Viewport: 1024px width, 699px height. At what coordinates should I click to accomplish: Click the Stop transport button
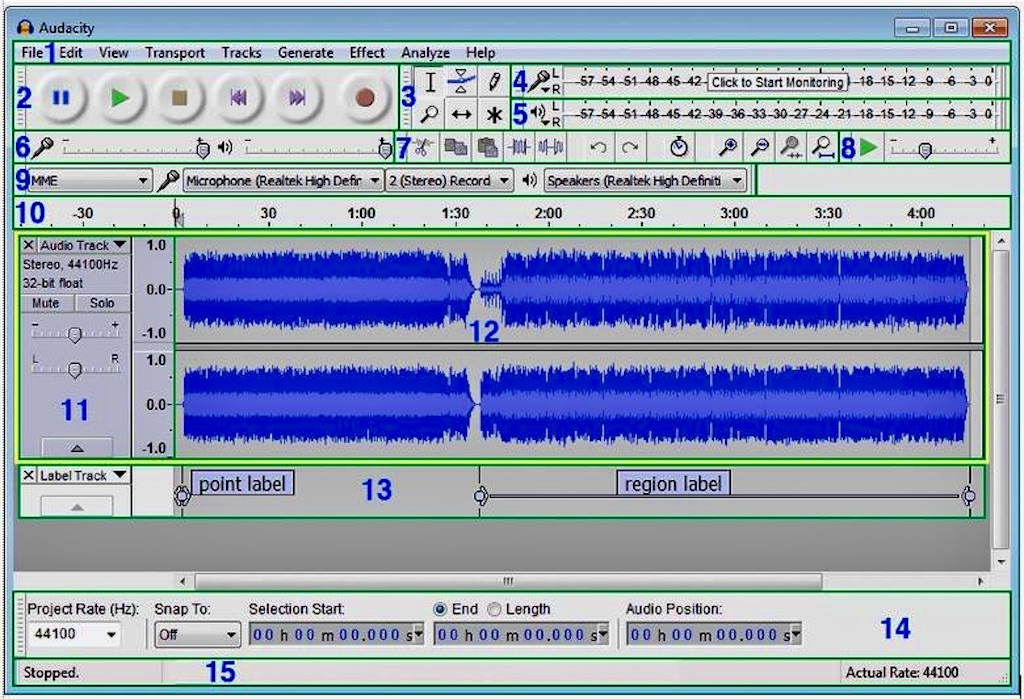click(179, 97)
